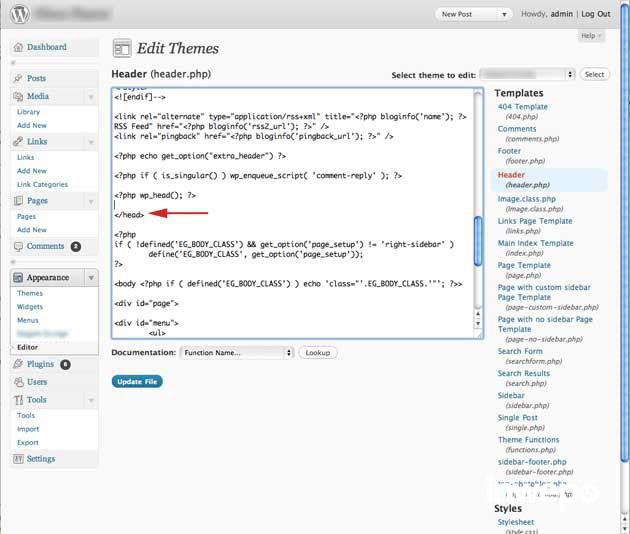Click the Lookup button
This screenshot has width=630, height=534.
[318, 352]
